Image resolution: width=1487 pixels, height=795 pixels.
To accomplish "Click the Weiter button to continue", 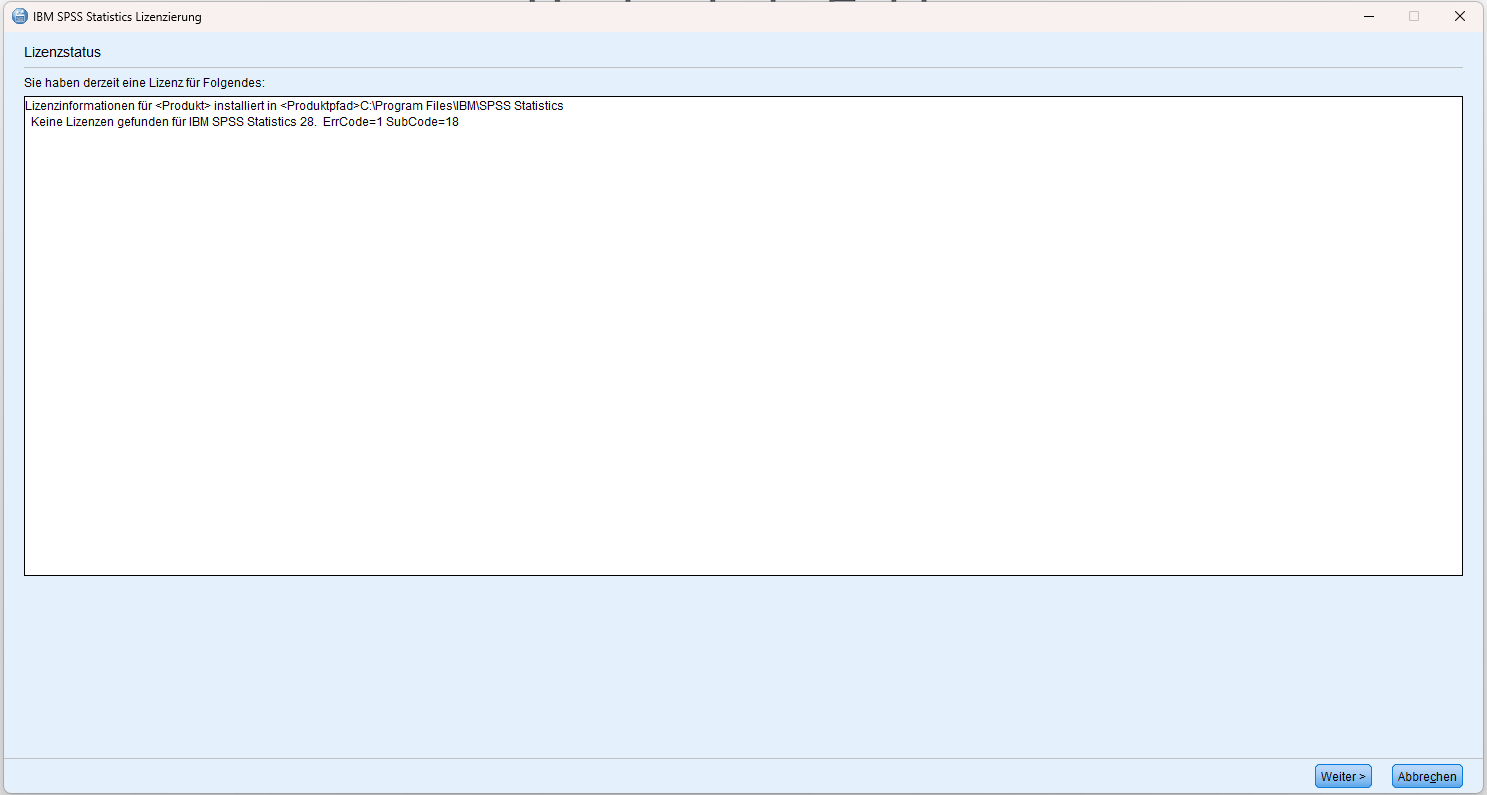I will click(1342, 777).
